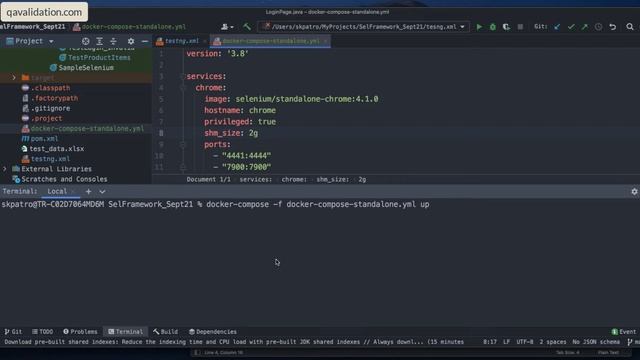This screenshot has width=640, height=360.
Task: Update project from Git
Action: [x=557, y=27]
